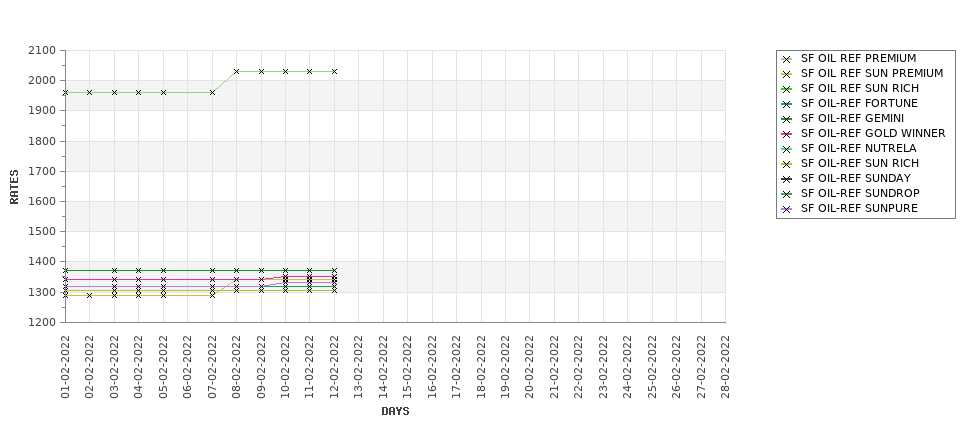The height and width of the screenshot is (429, 975).
Task: Click the 1300 value on the rates axis
Action: [42, 292]
